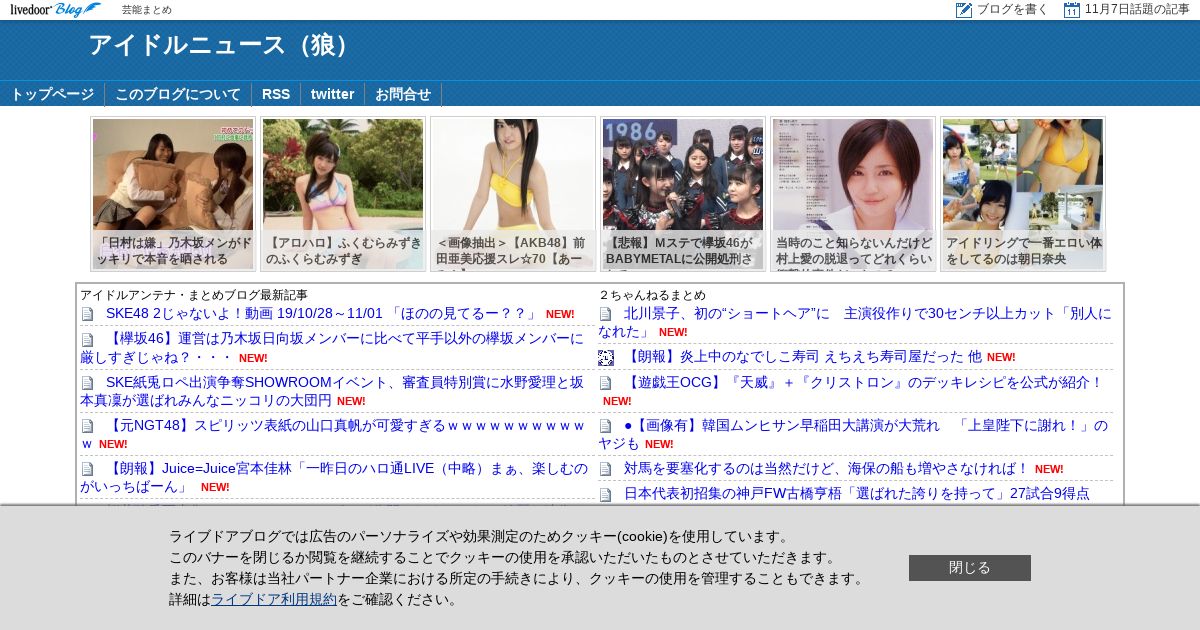Click document icon beside 遊戯王OCG article

[605, 383]
